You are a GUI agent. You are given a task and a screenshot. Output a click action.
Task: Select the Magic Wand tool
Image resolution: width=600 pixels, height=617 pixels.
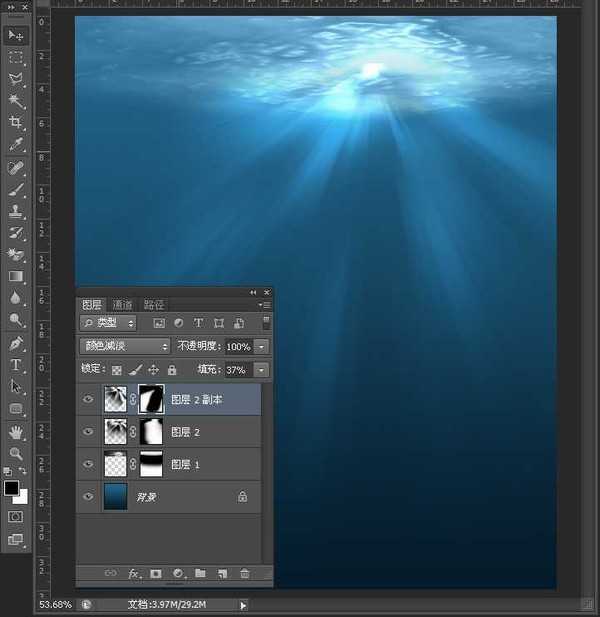(x=16, y=101)
